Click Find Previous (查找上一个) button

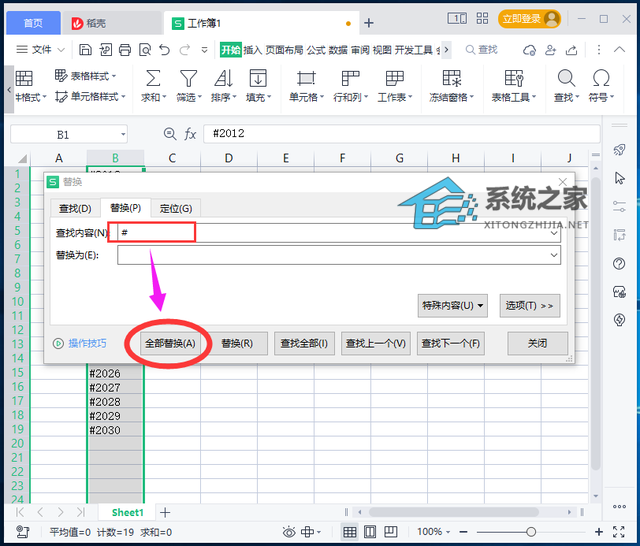point(376,344)
